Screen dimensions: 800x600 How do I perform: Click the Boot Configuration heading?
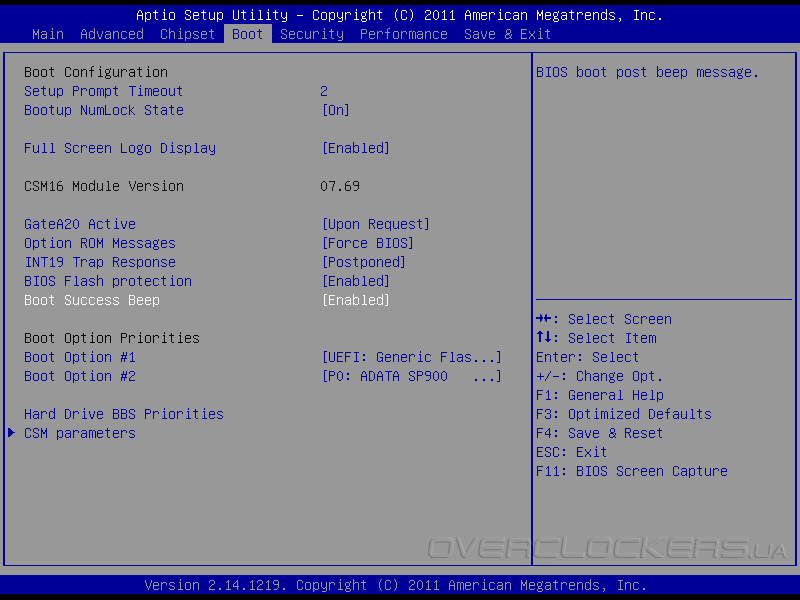(96, 72)
